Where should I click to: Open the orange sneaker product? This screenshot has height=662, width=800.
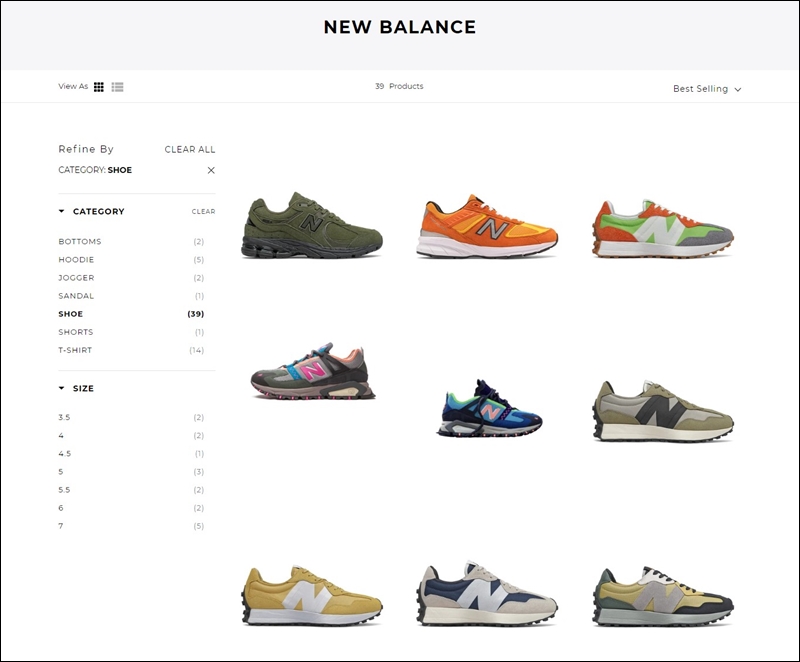[x=487, y=226]
